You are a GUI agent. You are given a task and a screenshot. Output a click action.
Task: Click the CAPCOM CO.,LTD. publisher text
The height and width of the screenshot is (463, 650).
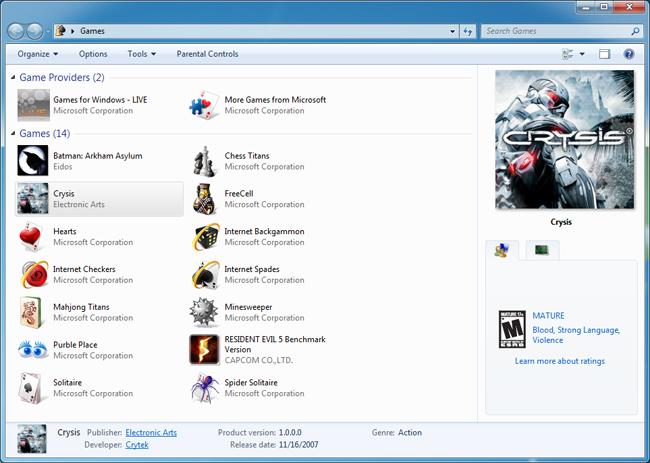(x=259, y=360)
